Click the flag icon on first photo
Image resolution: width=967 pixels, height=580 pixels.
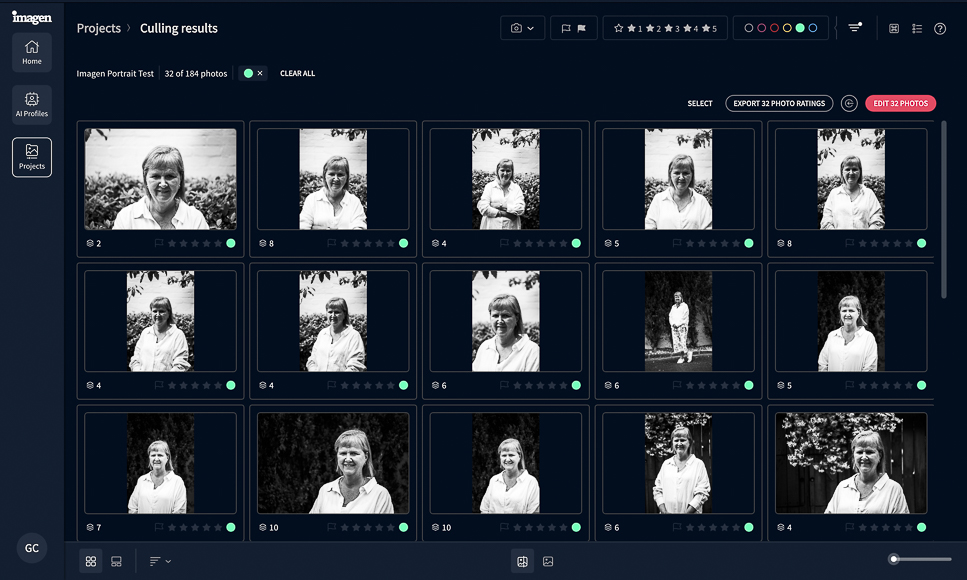159,243
